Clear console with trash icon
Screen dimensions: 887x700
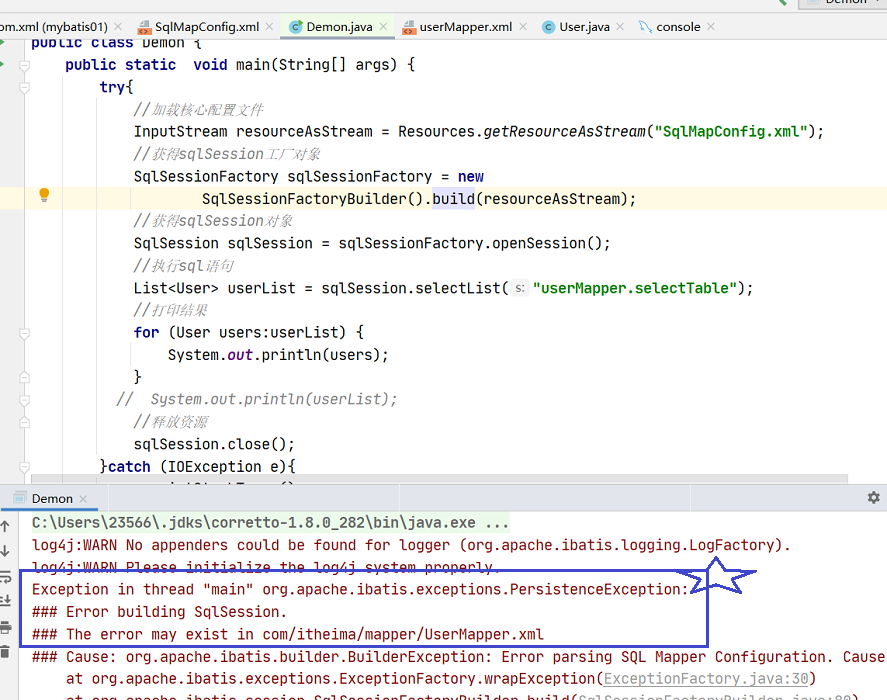coord(5,652)
